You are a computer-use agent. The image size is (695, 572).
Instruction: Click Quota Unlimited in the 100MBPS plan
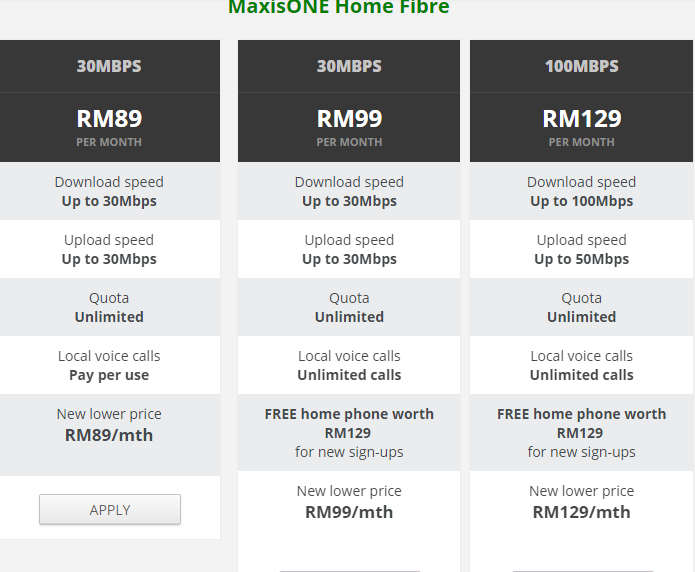[582, 307]
